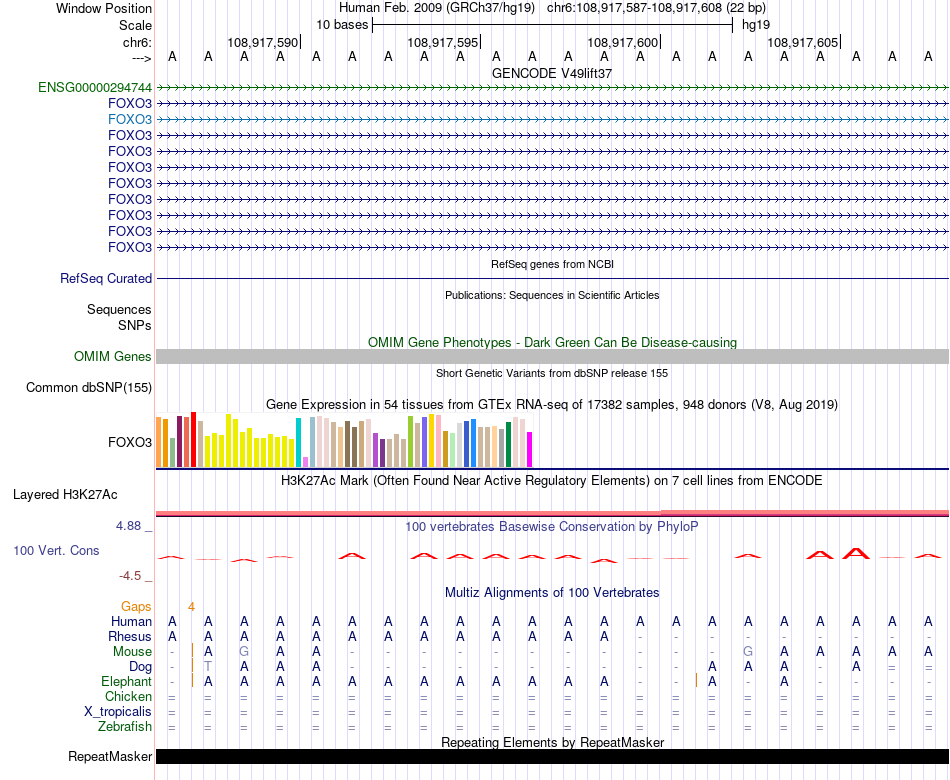The image size is (950, 780).
Task: Open the GENCODE V49lift37 track title
Action: tap(552, 73)
